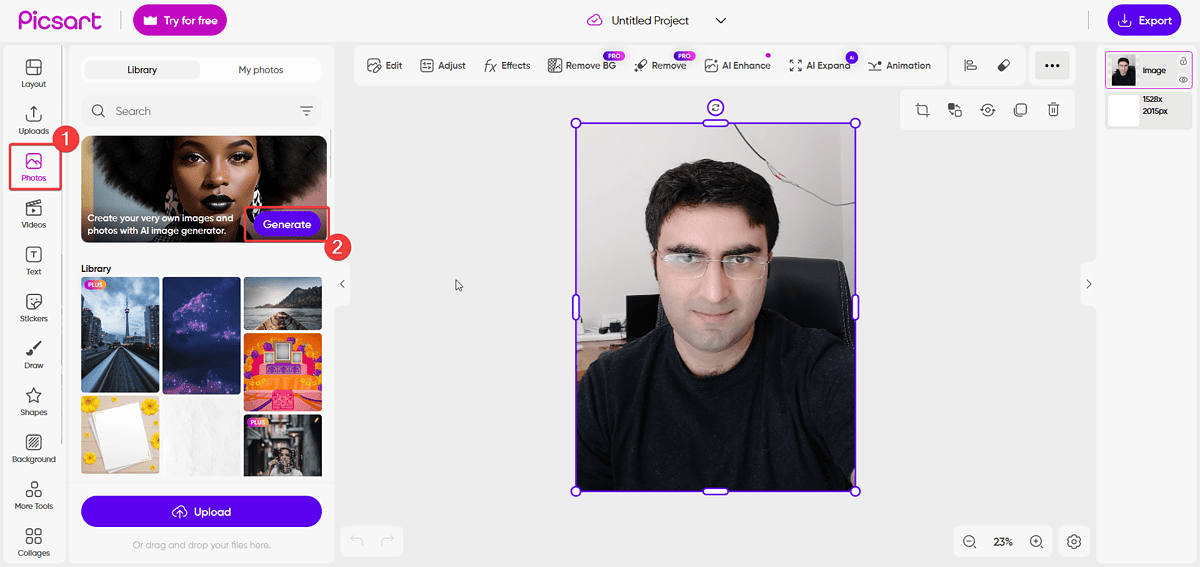Open the search filter options

pyautogui.click(x=306, y=111)
